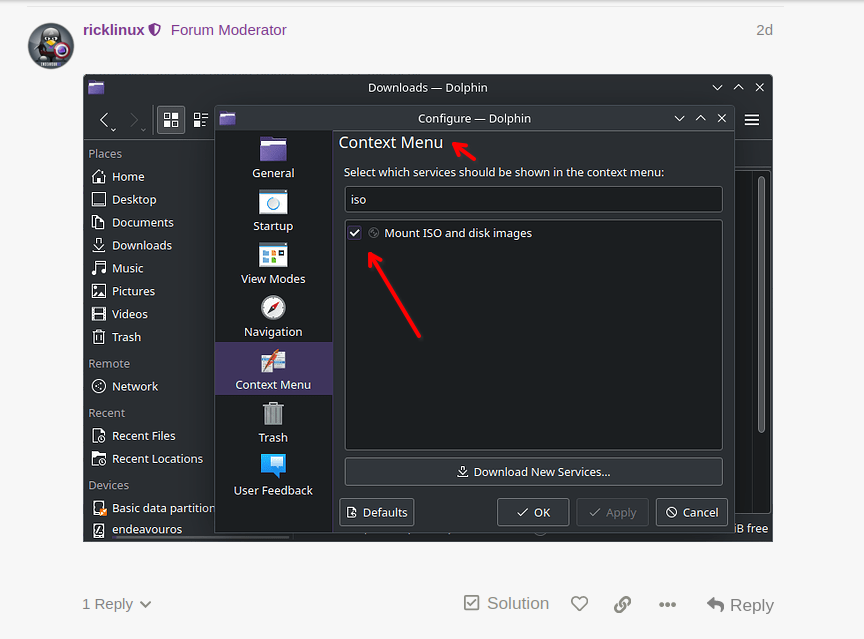Click ricklinux avatar image

tap(51, 46)
